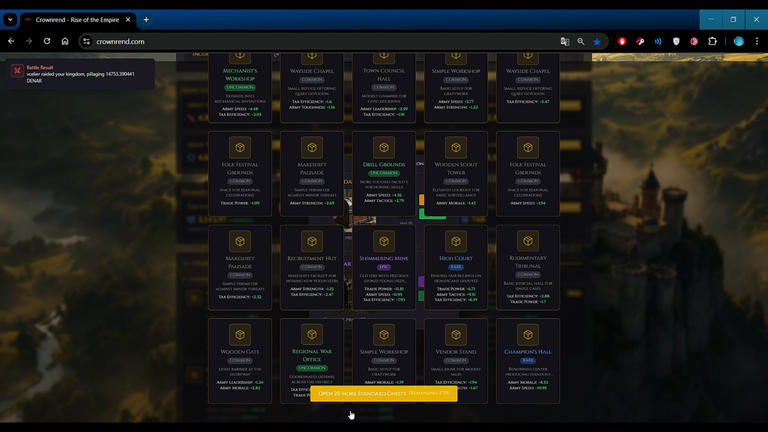Select Makeshift Palisade card with Army Strength
Image resolution: width=768 pixels, height=432 pixels.
pos(312,173)
